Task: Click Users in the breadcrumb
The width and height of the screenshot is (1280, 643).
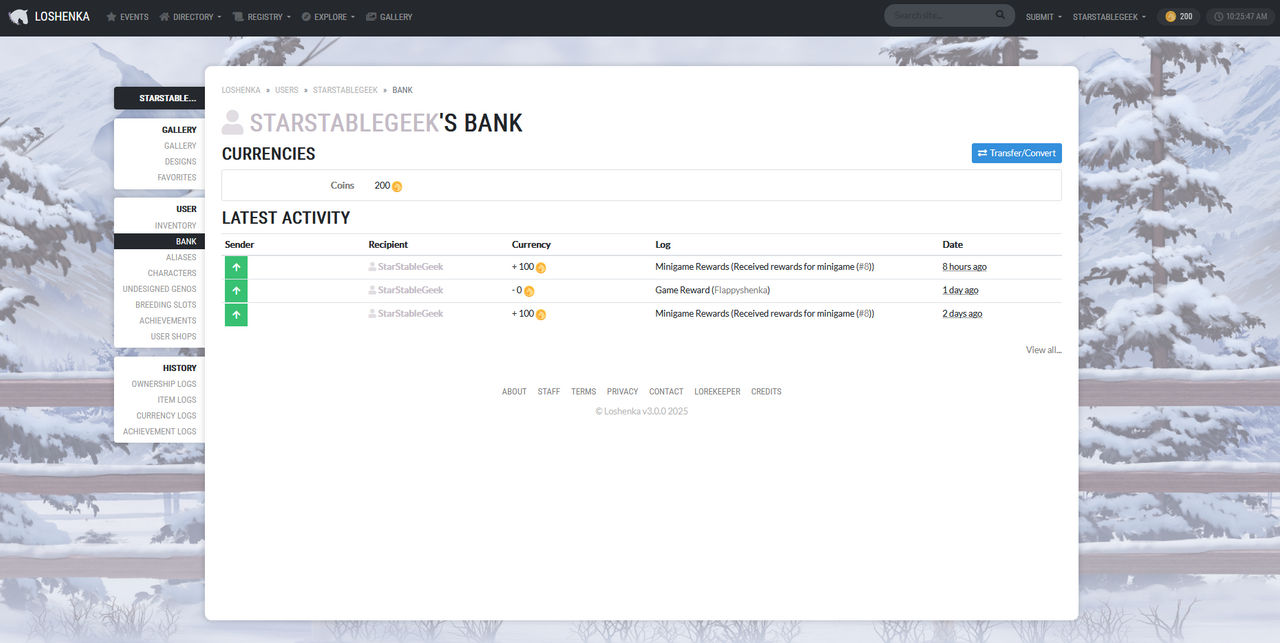Action: [287, 90]
